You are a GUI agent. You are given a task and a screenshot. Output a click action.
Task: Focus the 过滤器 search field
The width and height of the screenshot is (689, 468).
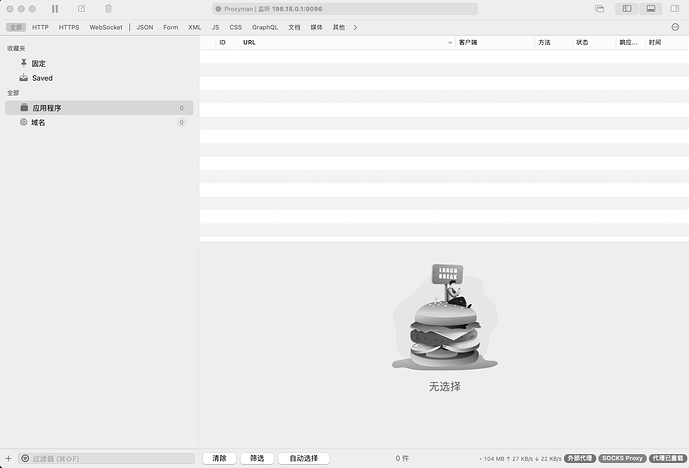pyautogui.click(x=106, y=458)
